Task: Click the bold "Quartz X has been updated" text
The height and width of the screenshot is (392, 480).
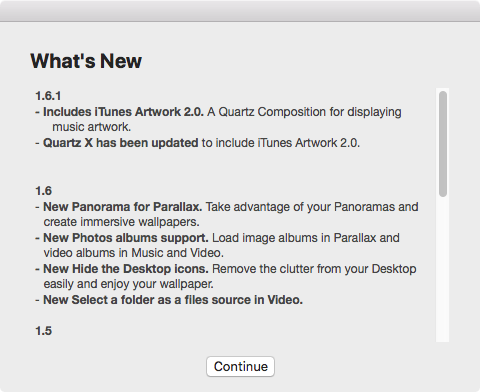Action: click(121, 143)
